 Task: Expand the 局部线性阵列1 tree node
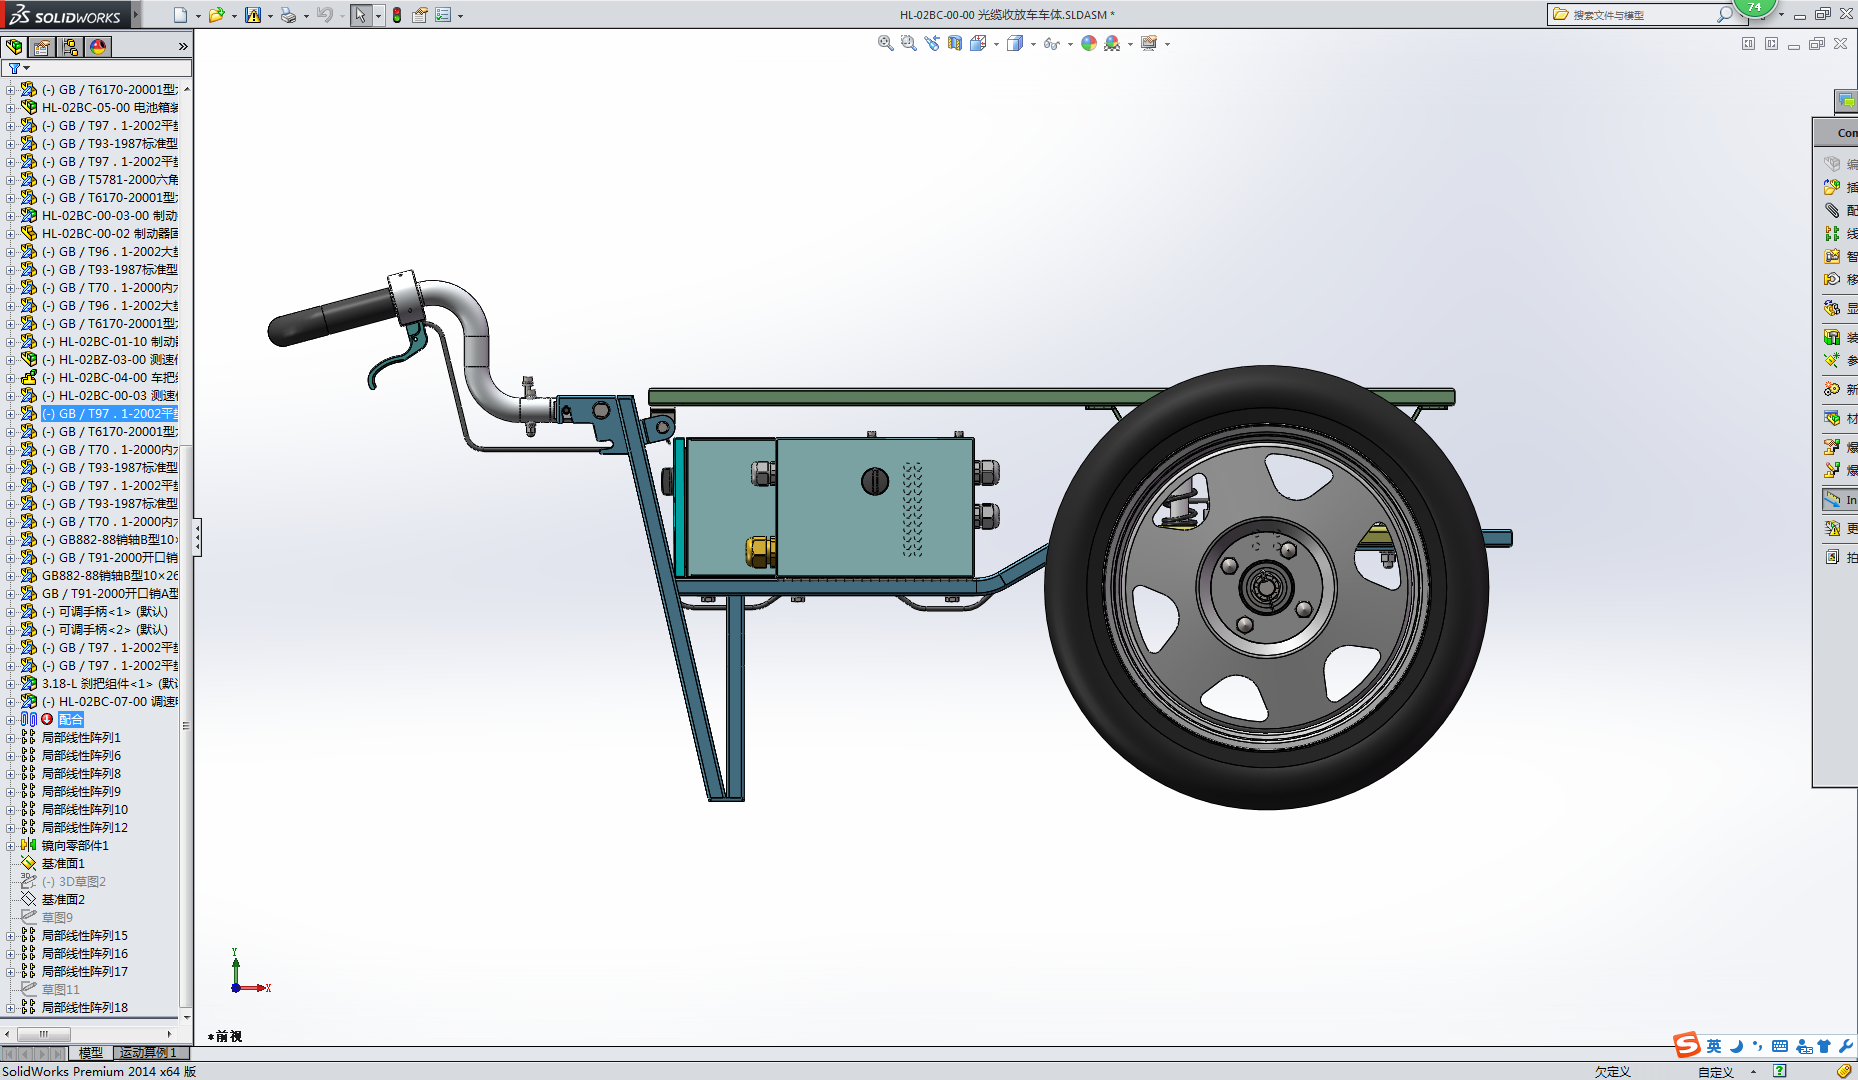[10, 738]
